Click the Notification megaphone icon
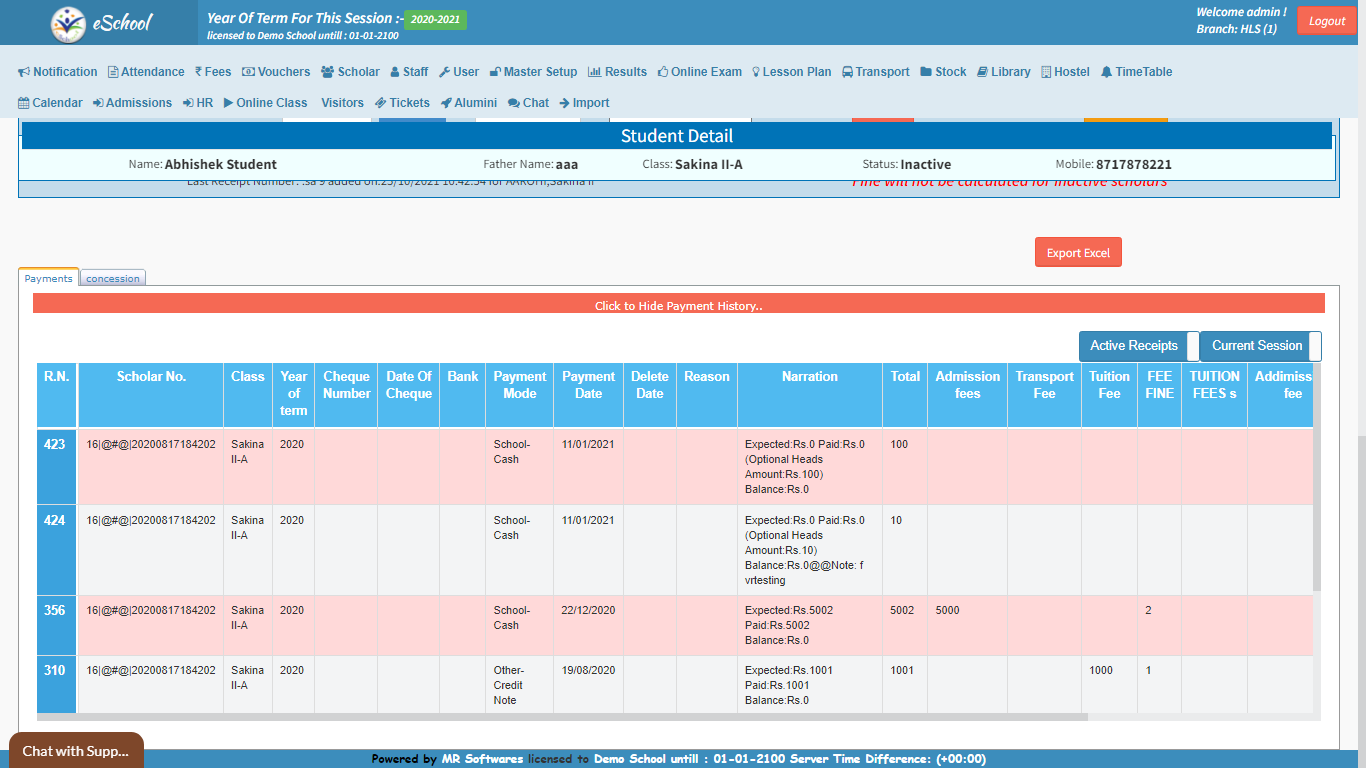 tap(24, 72)
